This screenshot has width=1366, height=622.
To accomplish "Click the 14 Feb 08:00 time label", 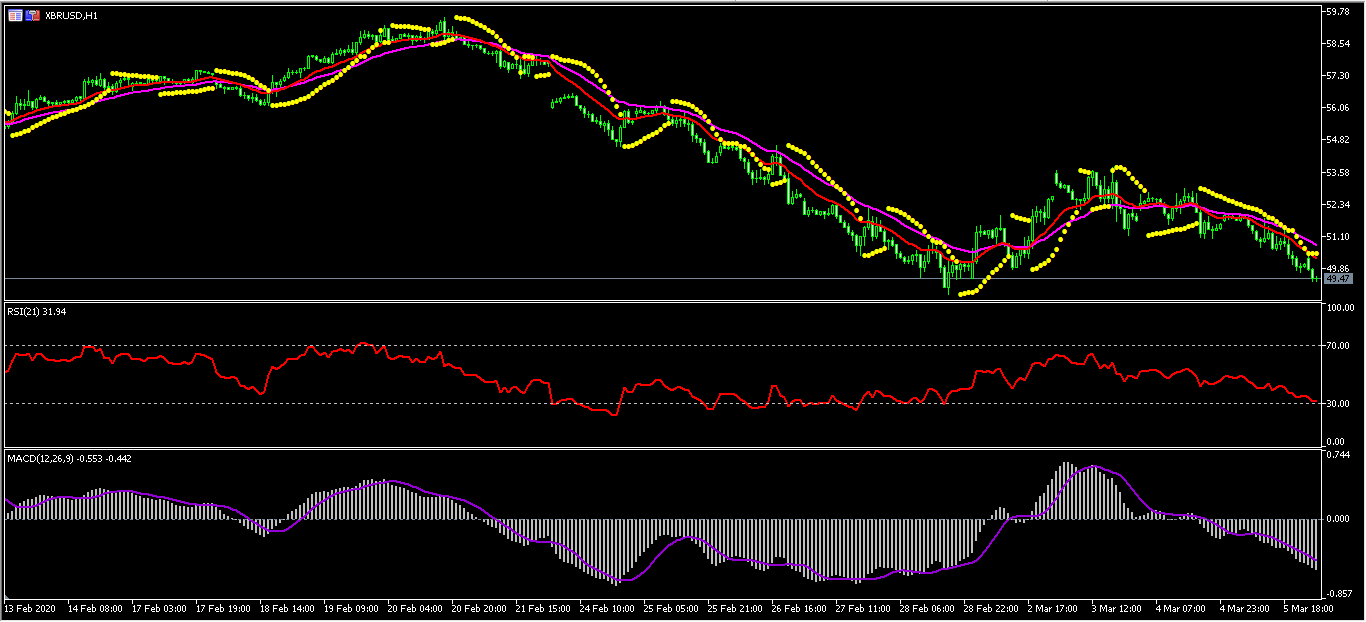I will point(95,608).
